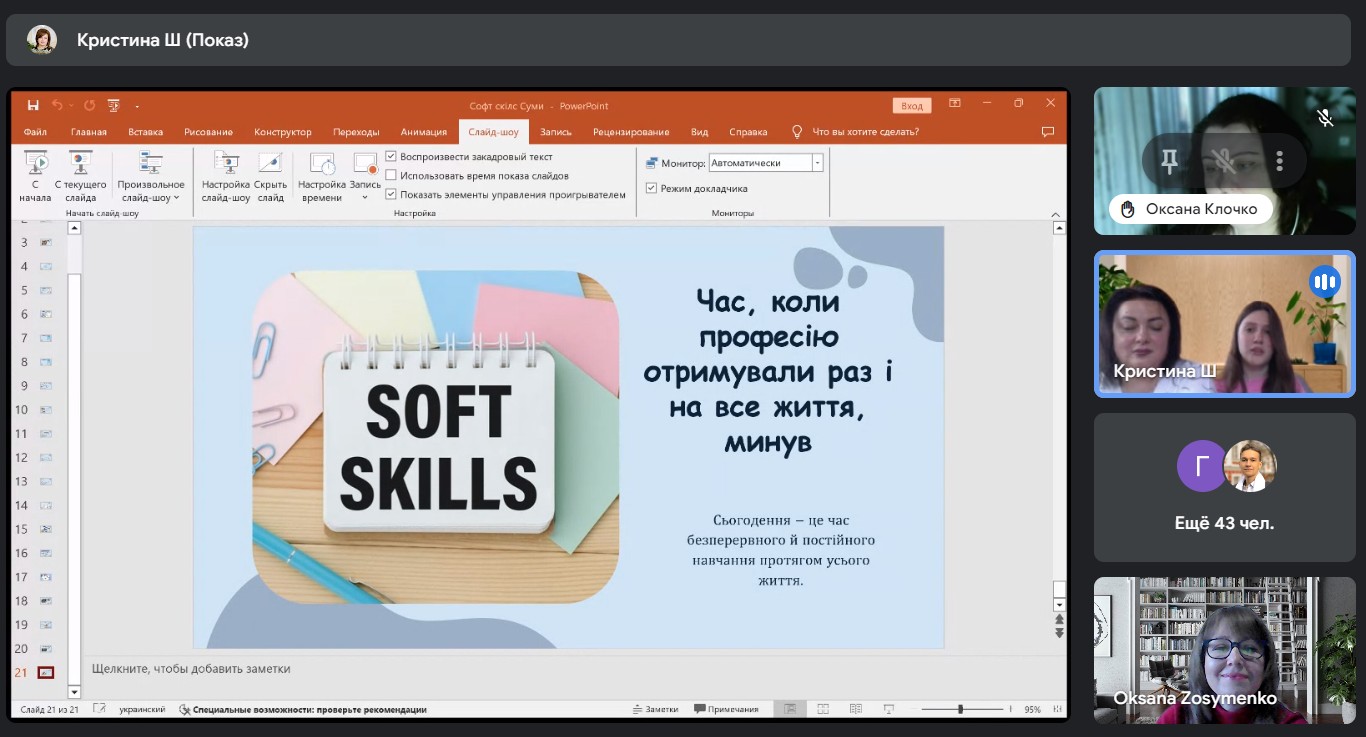The width and height of the screenshot is (1366, 737).
Task: Click the Вход sign-in button
Action: point(911,106)
